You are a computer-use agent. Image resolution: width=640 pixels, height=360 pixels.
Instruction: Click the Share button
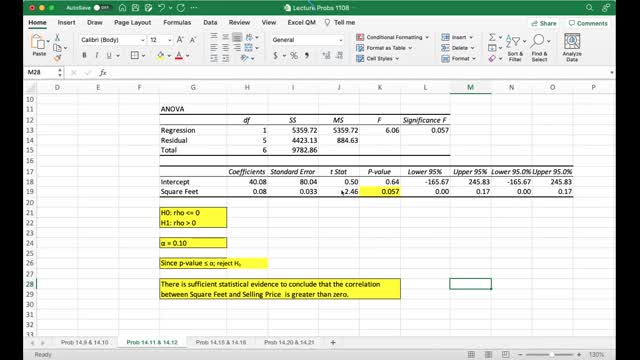(x=544, y=23)
